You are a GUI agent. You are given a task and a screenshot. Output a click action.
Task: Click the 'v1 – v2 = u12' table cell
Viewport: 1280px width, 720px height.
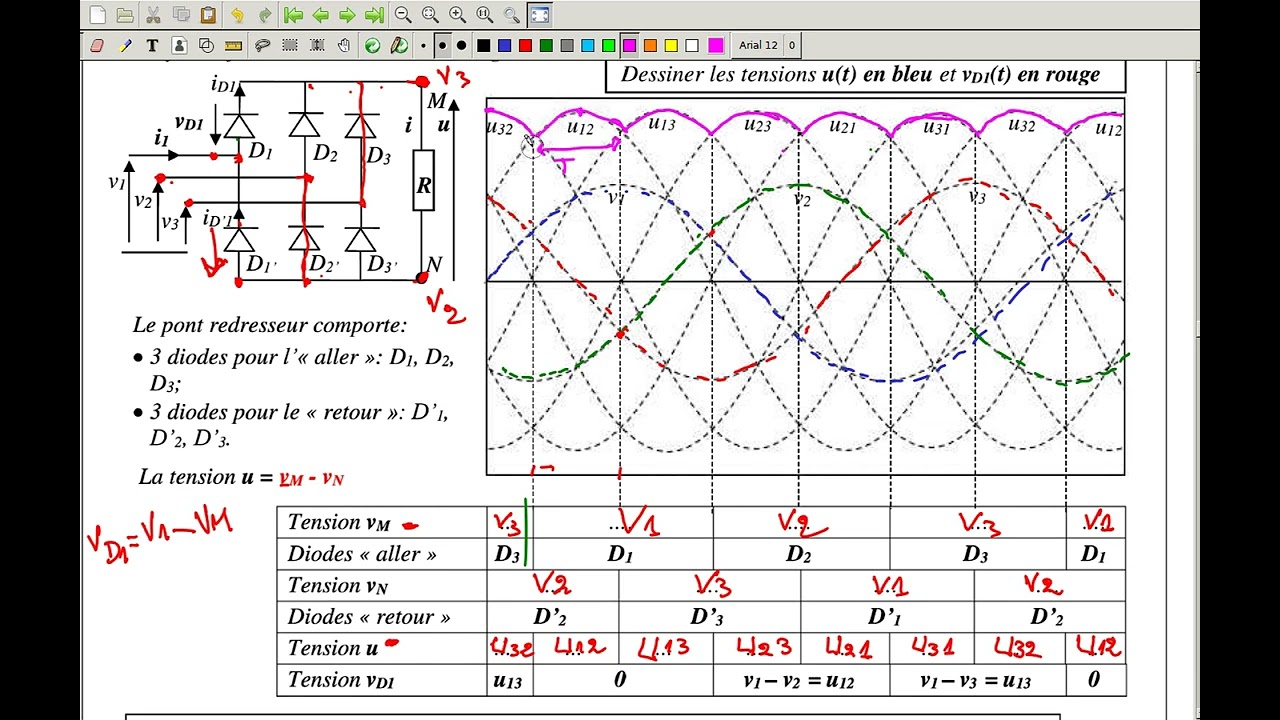click(799, 680)
